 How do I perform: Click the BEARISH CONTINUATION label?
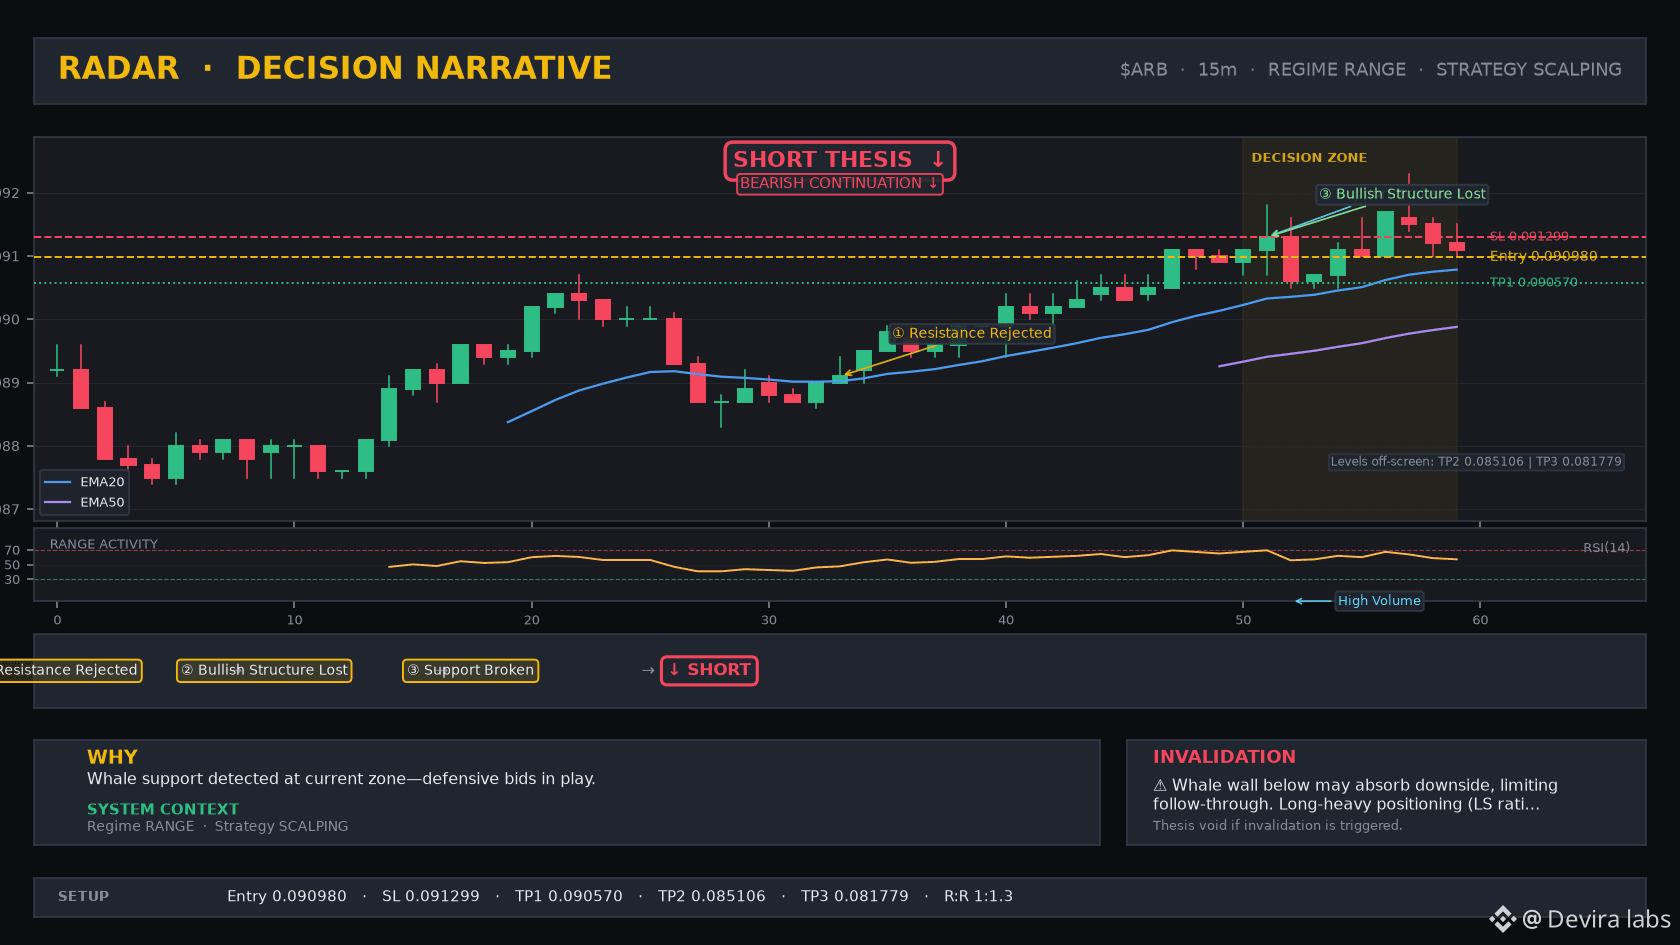pyautogui.click(x=839, y=183)
